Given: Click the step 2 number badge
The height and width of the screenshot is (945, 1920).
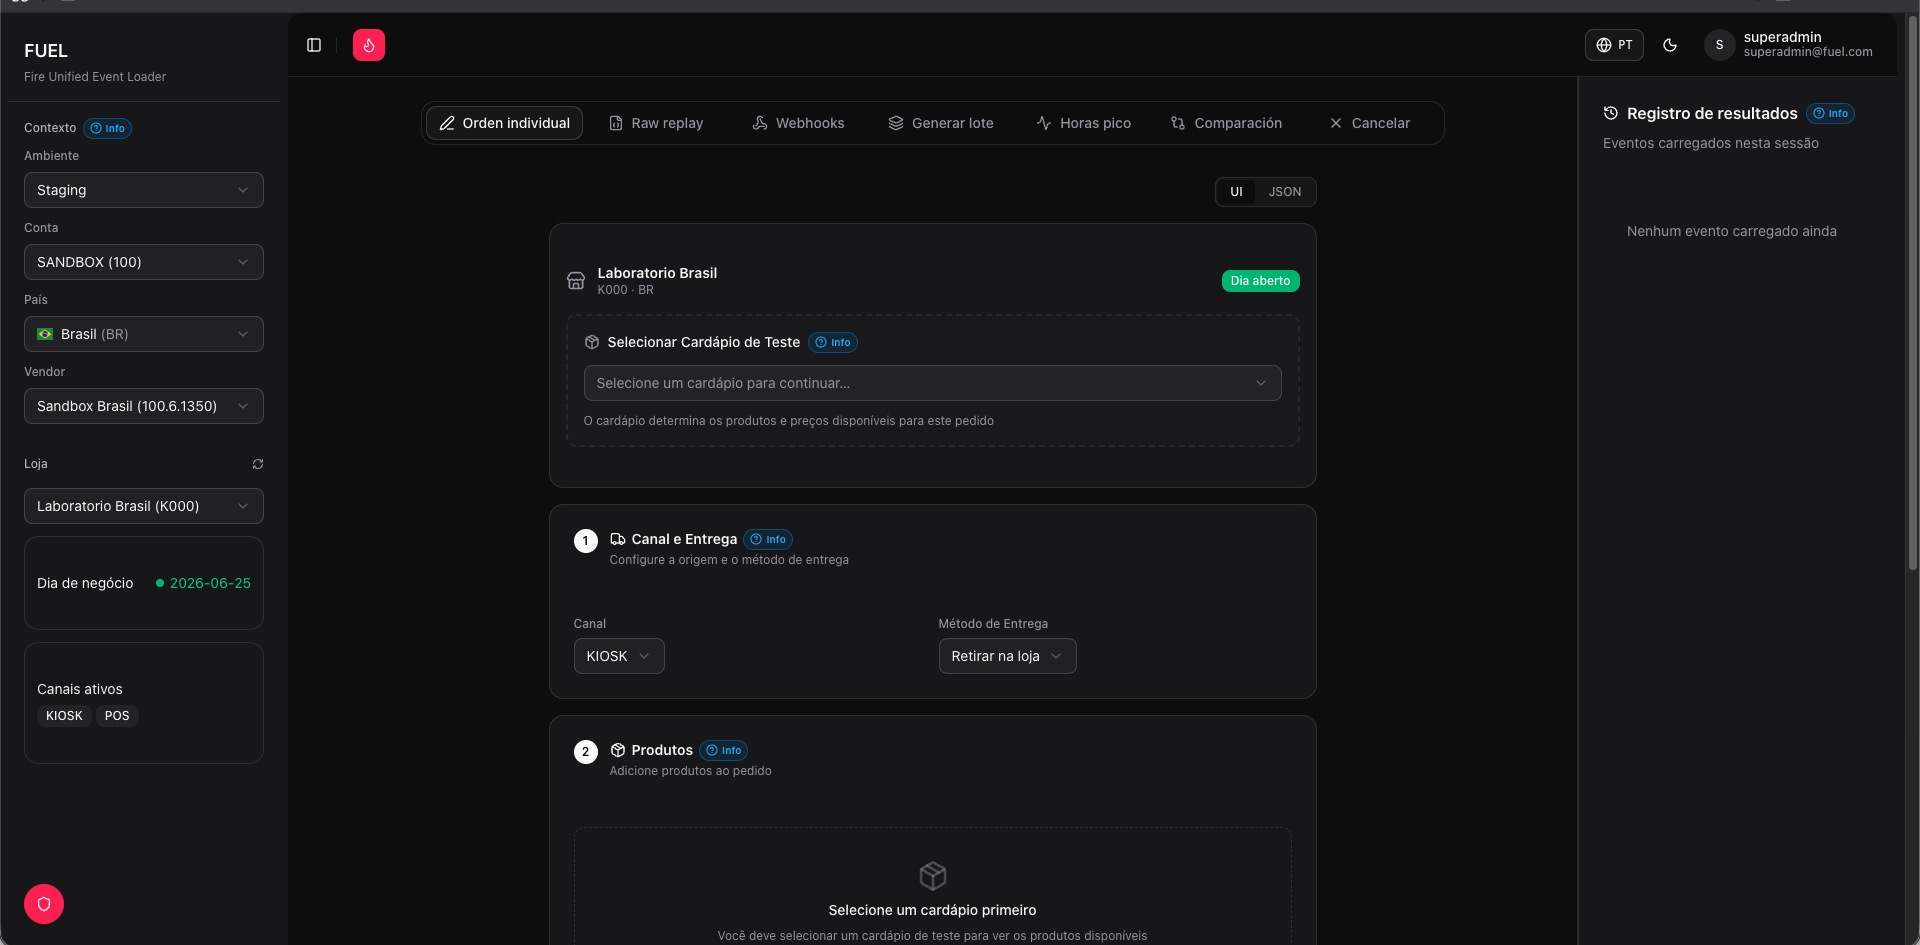Looking at the screenshot, I should tap(586, 752).
